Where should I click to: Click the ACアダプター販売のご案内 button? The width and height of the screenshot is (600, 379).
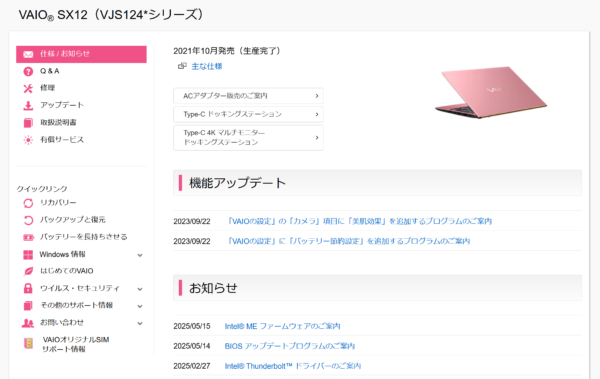pos(248,96)
